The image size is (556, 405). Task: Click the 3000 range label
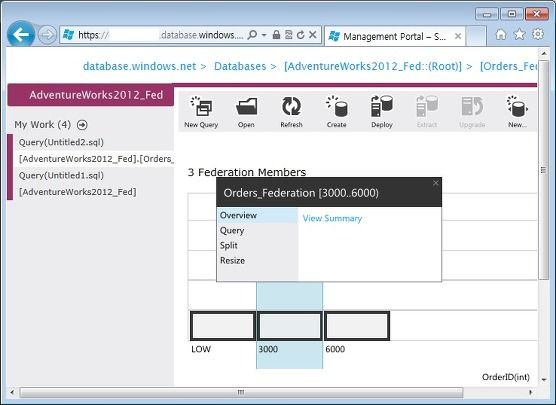[x=268, y=349]
